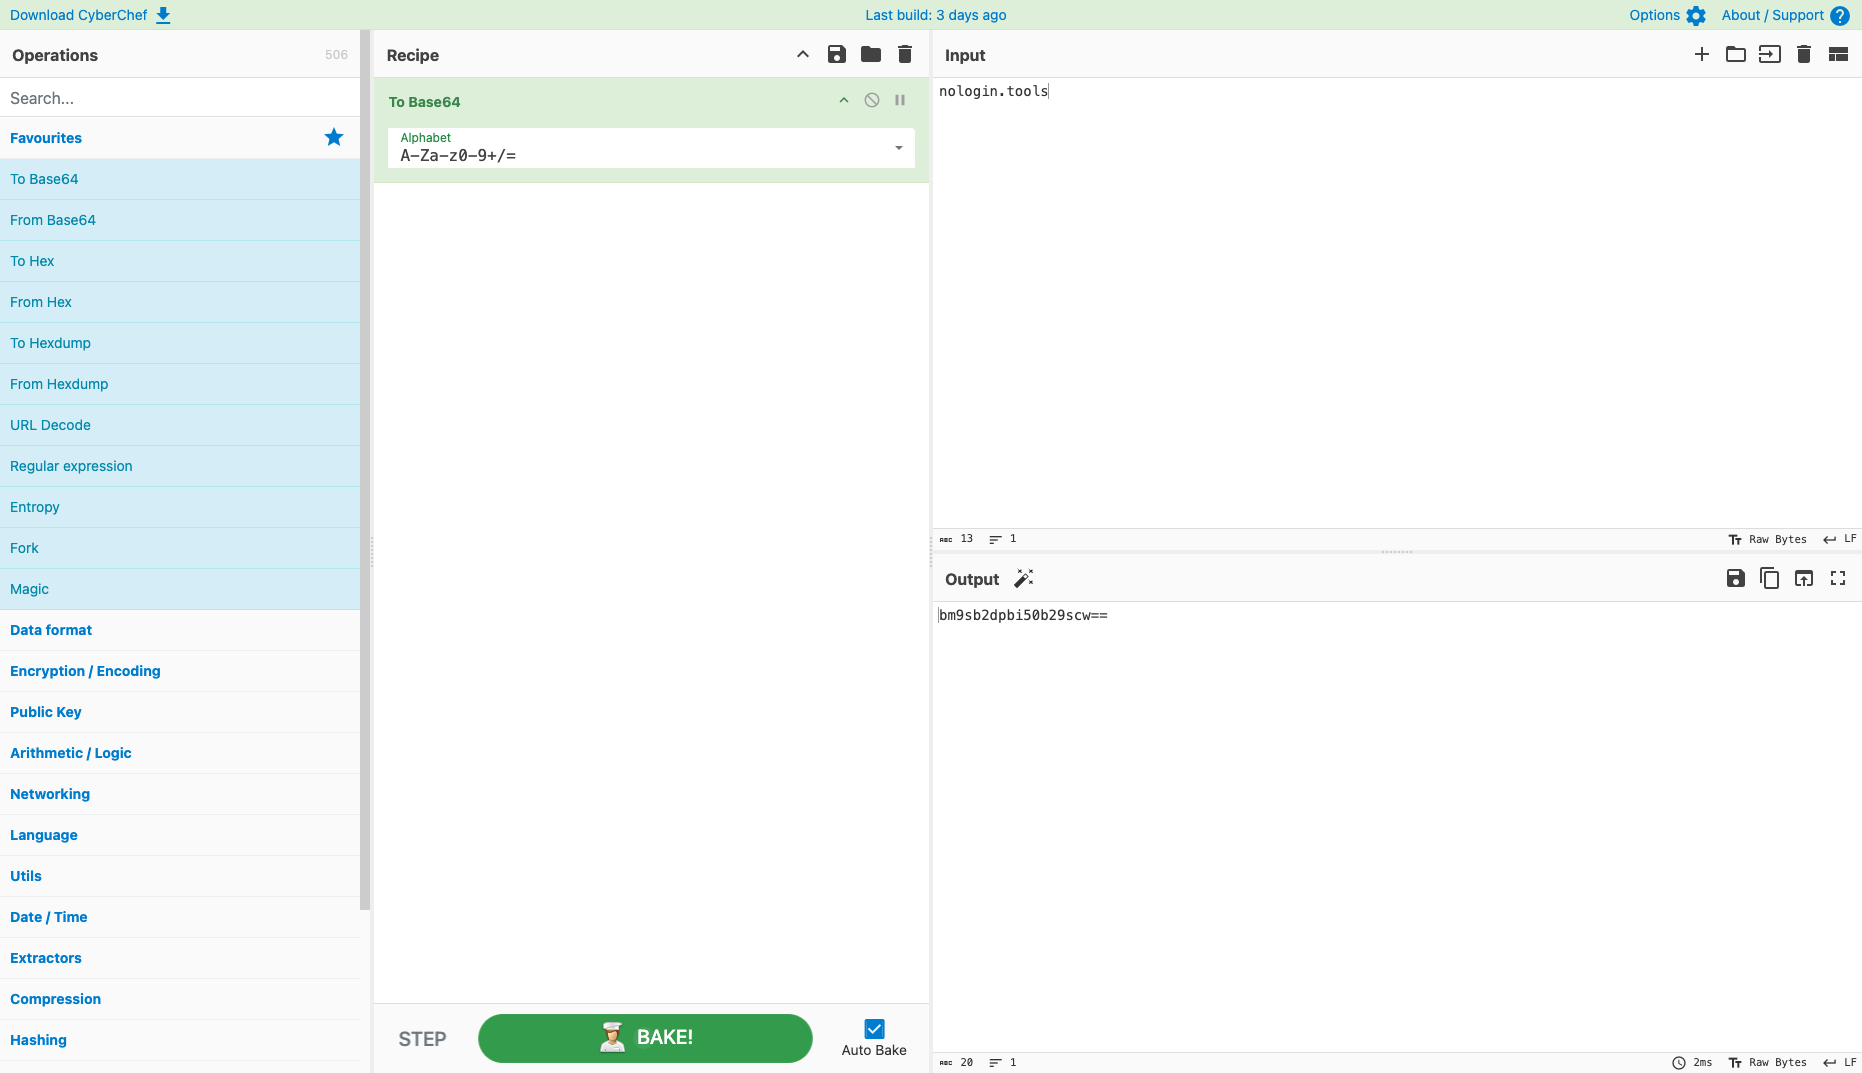The width and height of the screenshot is (1862, 1073).
Task: Load a saved recipe folder icon
Action: pyautogui.click(x=871, y=55)
